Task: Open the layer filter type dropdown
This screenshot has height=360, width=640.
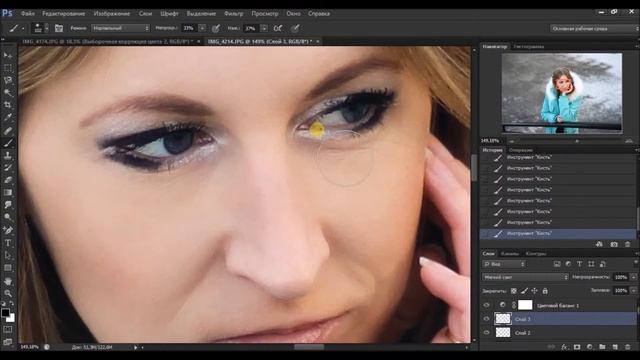Action: pos(504,264)
